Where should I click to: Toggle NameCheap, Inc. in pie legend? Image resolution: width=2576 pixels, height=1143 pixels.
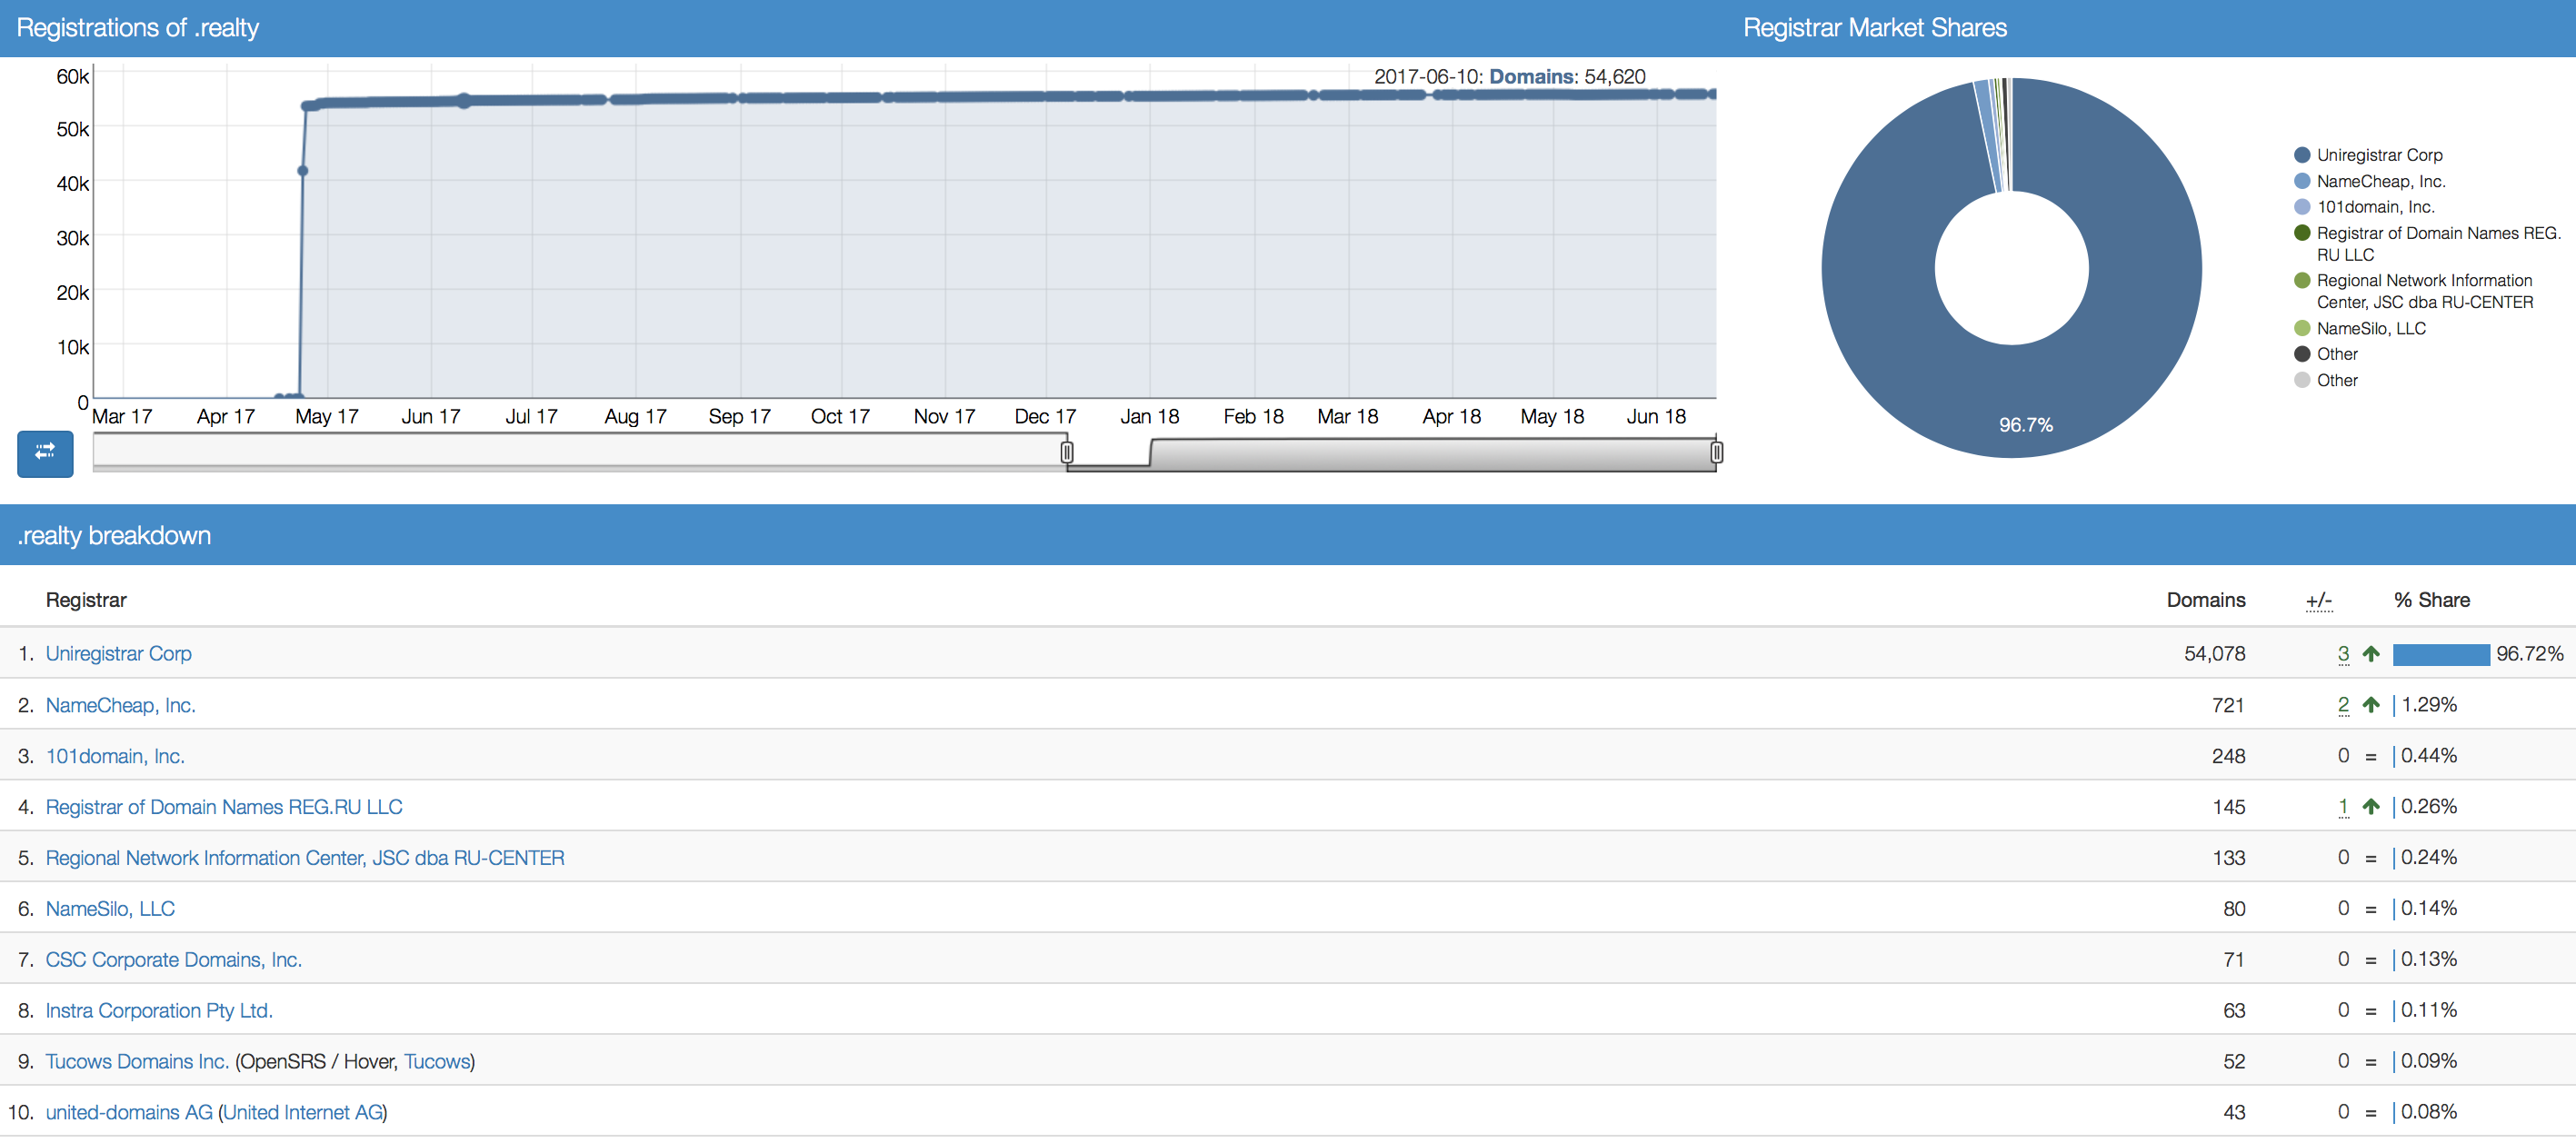[2369, 181]
